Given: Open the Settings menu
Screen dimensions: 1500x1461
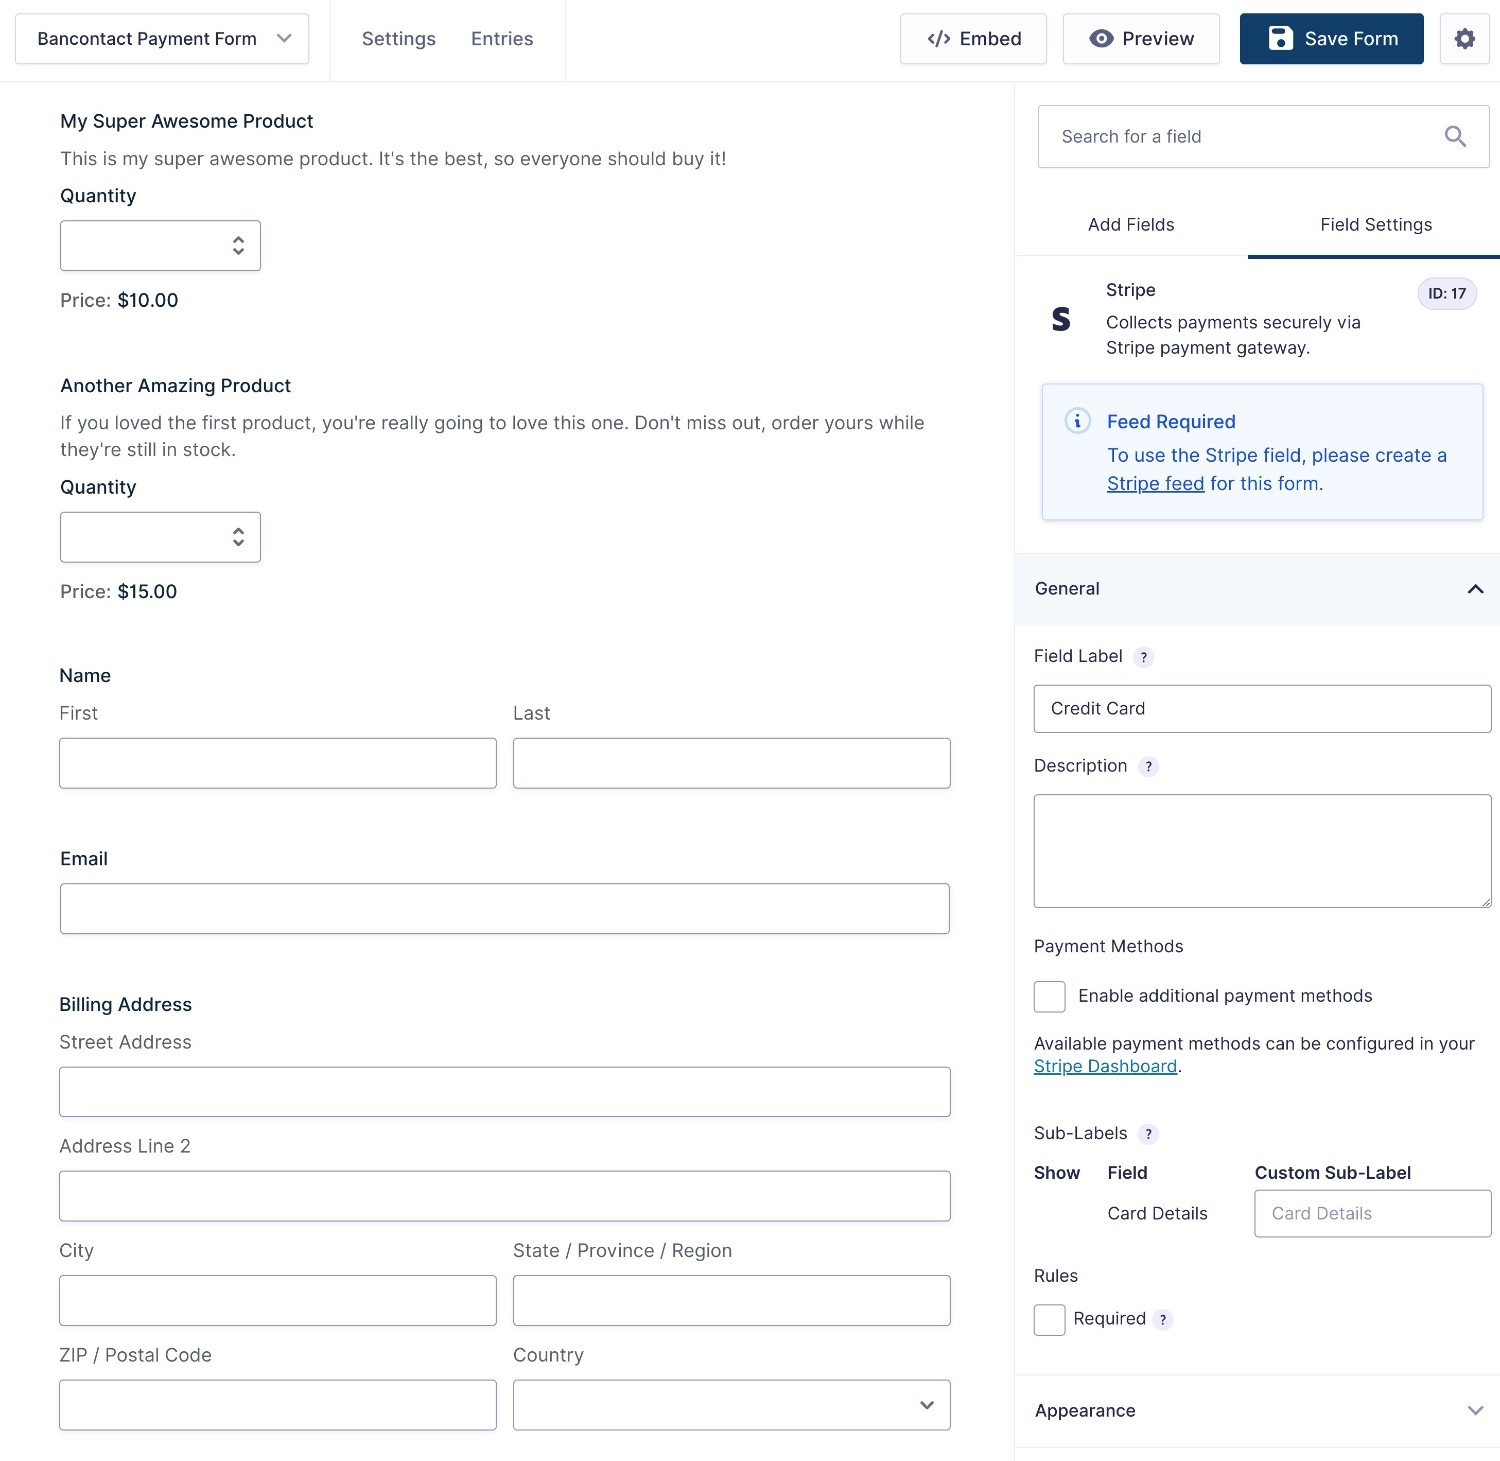Looking at the screenshot, I should pyautogui.click(x=398, y=39).
